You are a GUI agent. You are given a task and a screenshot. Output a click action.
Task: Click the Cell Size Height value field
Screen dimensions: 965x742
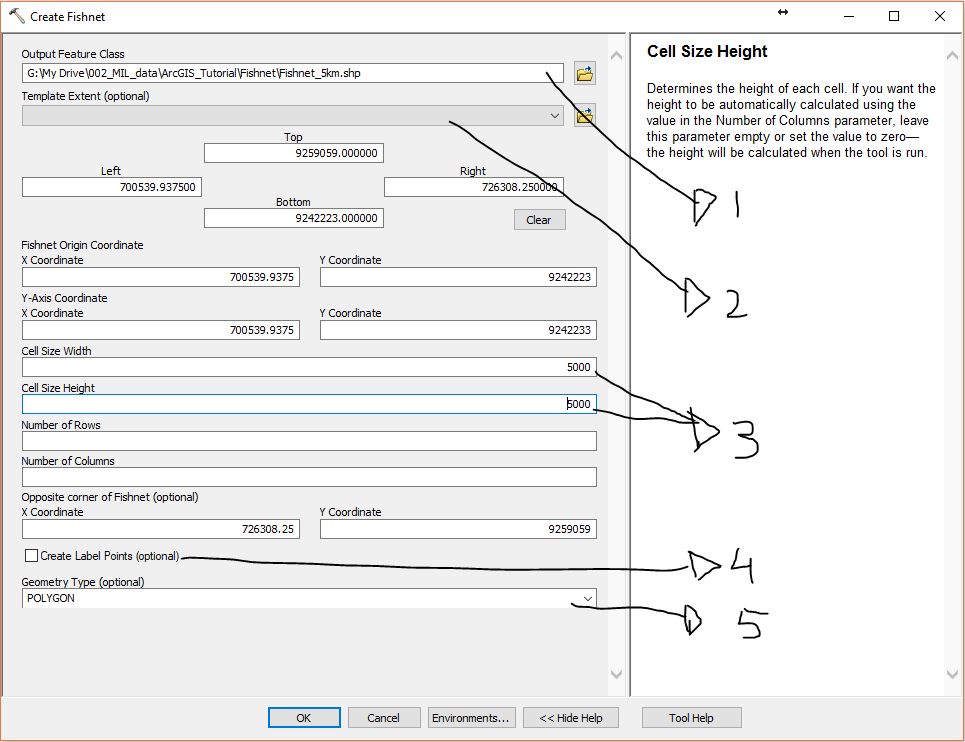[307, 403]
